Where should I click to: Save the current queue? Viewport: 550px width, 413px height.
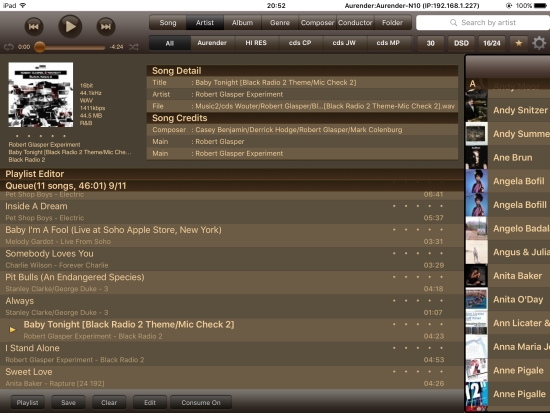68,402
